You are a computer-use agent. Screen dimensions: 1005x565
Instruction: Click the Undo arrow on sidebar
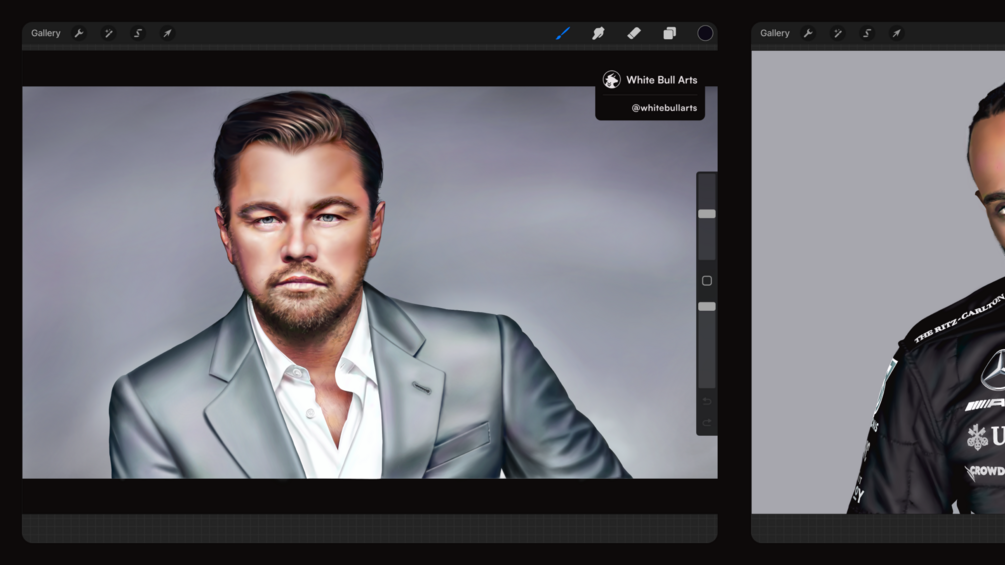coord(707,402)
